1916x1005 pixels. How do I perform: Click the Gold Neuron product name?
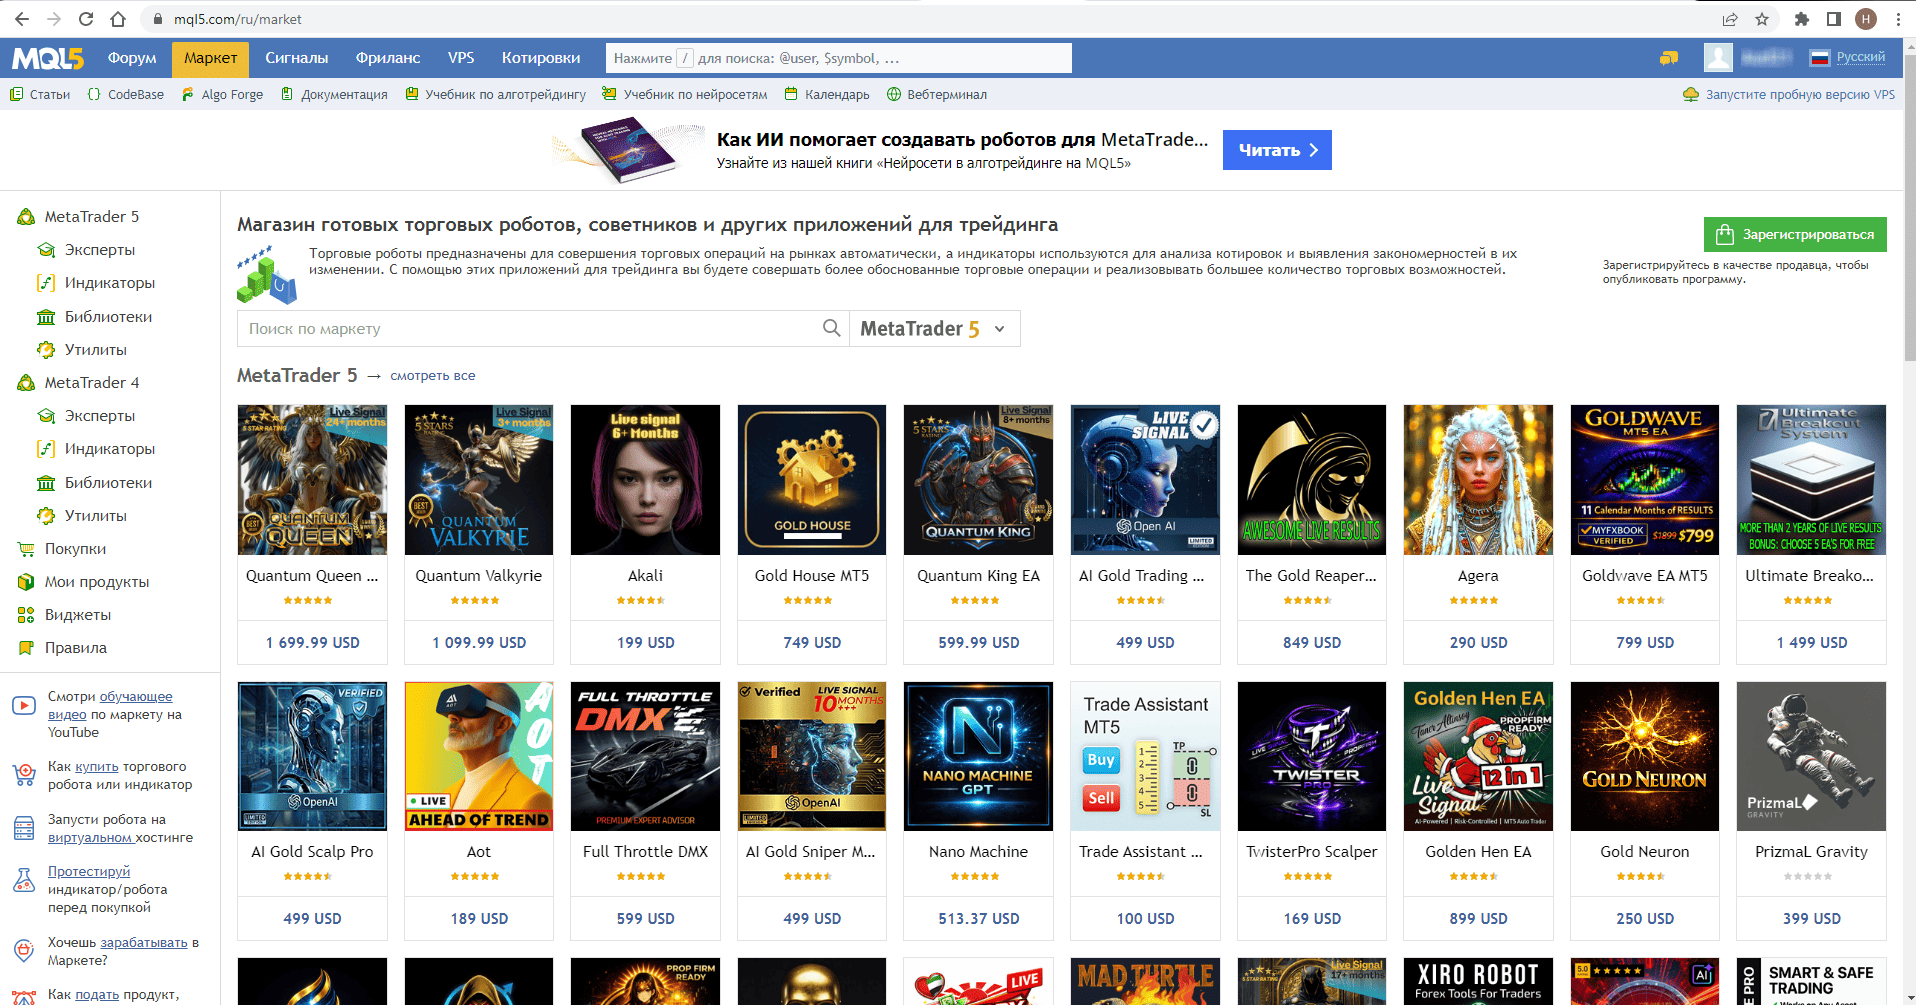point(1645,852)
